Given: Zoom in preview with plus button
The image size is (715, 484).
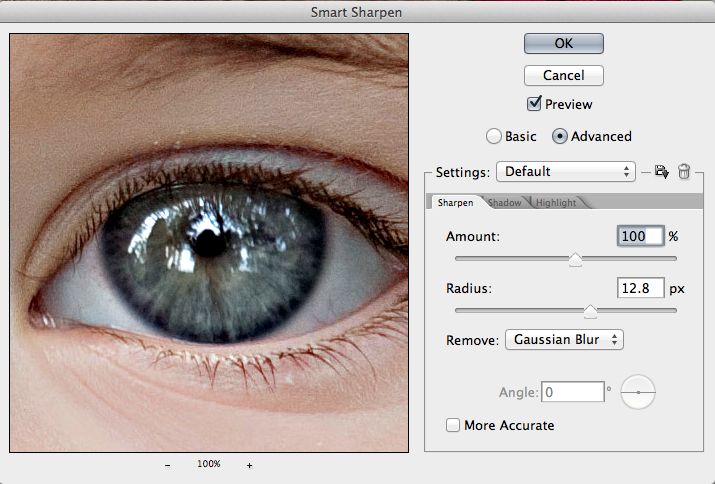Looking at the screenshot, I should point(249,465).
